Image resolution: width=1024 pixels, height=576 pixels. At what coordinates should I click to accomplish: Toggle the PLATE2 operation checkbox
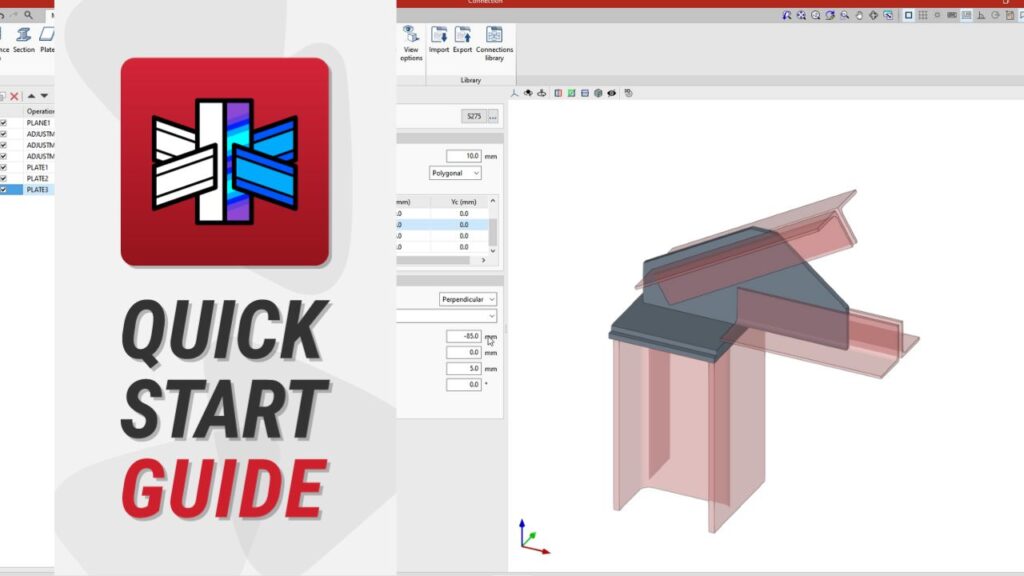point(4,179)
